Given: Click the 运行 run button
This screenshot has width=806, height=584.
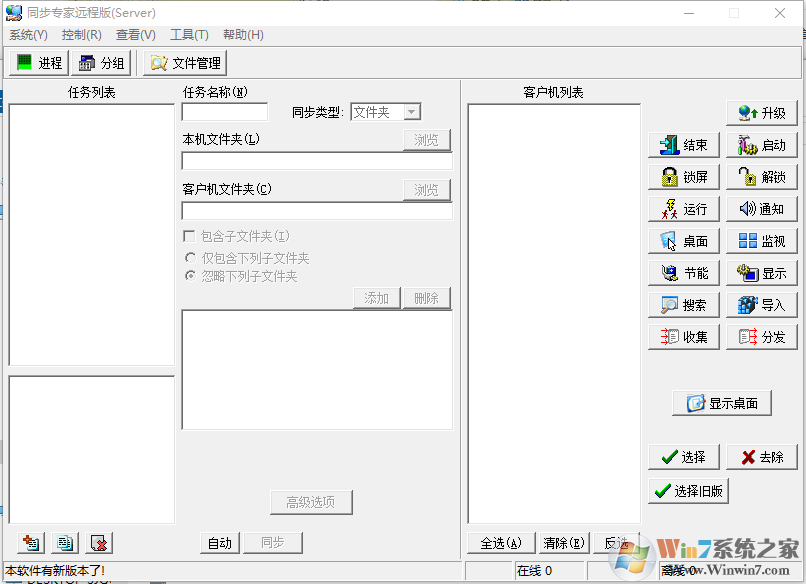Looking at the screenshot, I should click(684, 209).
